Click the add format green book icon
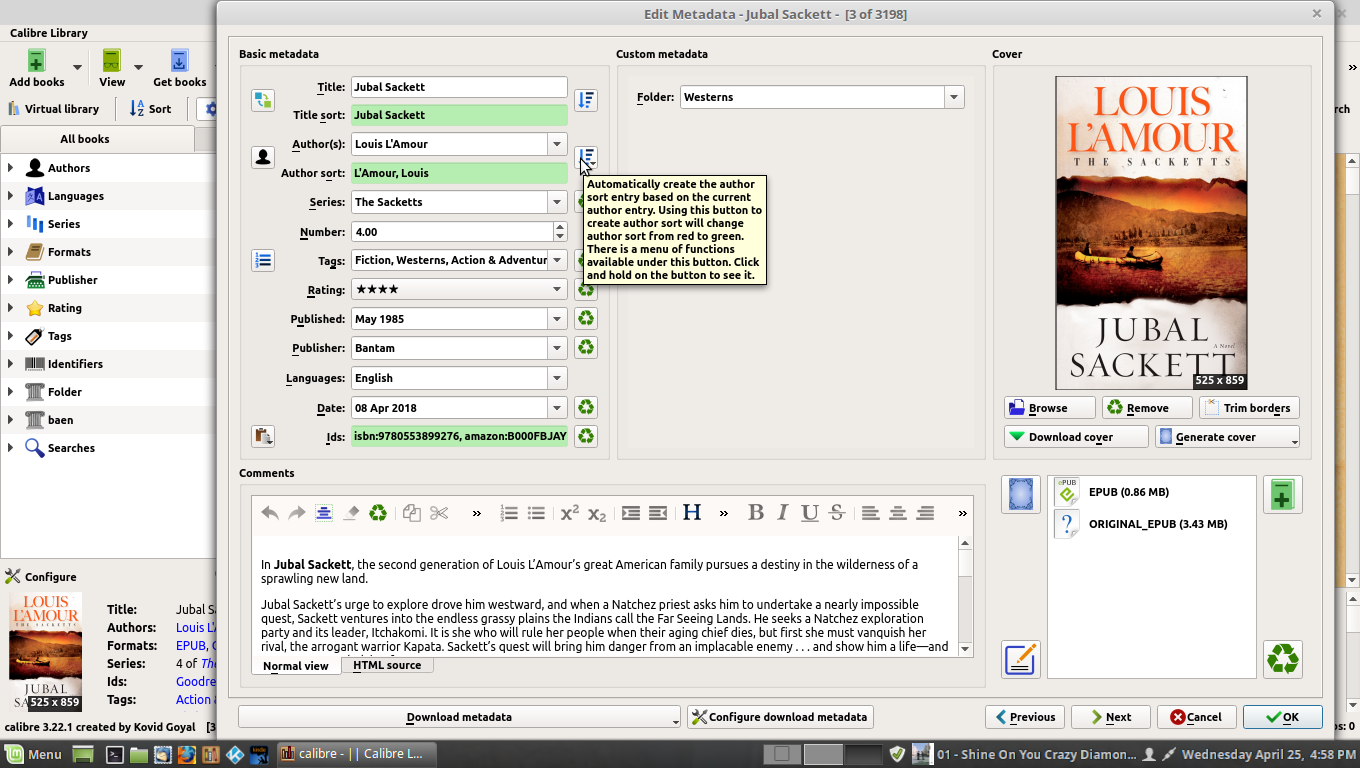The width and height of the screenshot is (1360, 768). click(x=1282, y=494)
